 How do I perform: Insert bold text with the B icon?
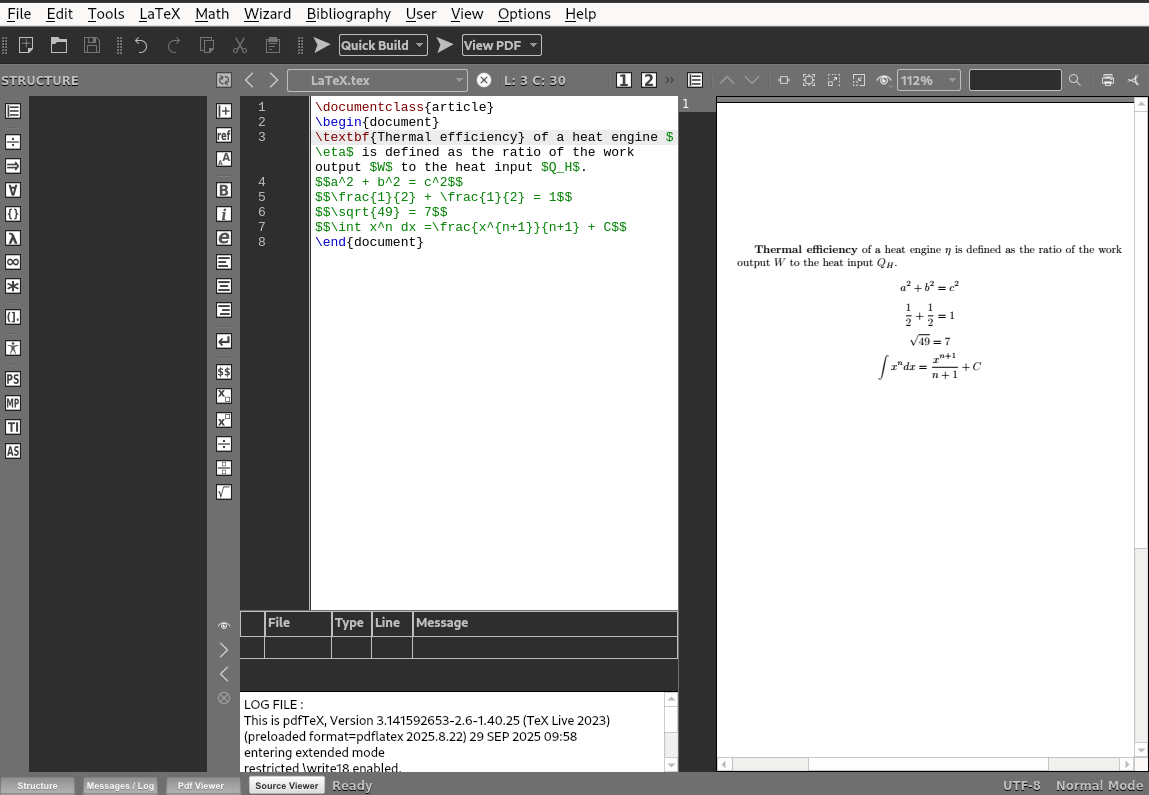click(x=224, y=190)
